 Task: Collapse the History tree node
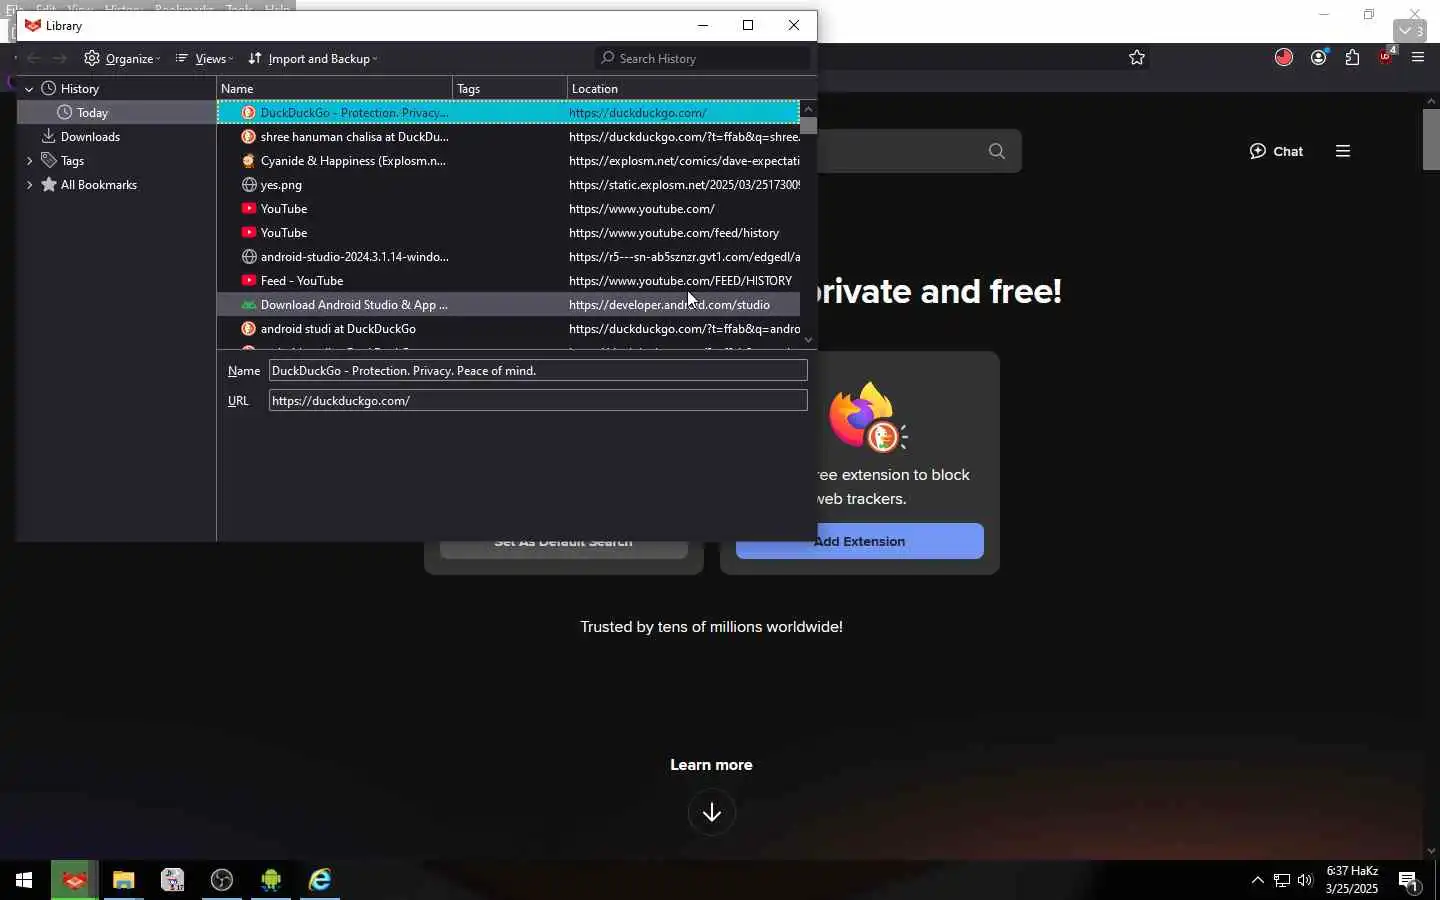point(29,89)
